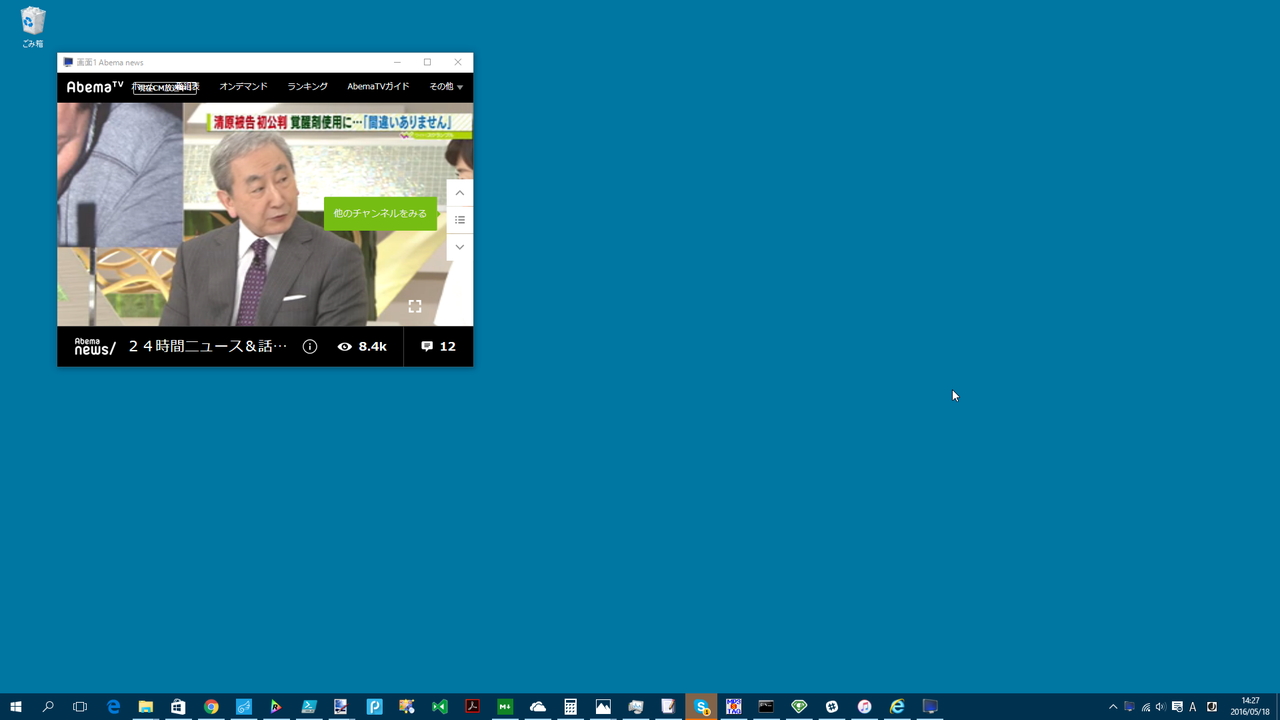This screenshot has height=720, width=1280.
Task: Click the 他のチャンネルをみる green button
Action: [x=380, y=213]
